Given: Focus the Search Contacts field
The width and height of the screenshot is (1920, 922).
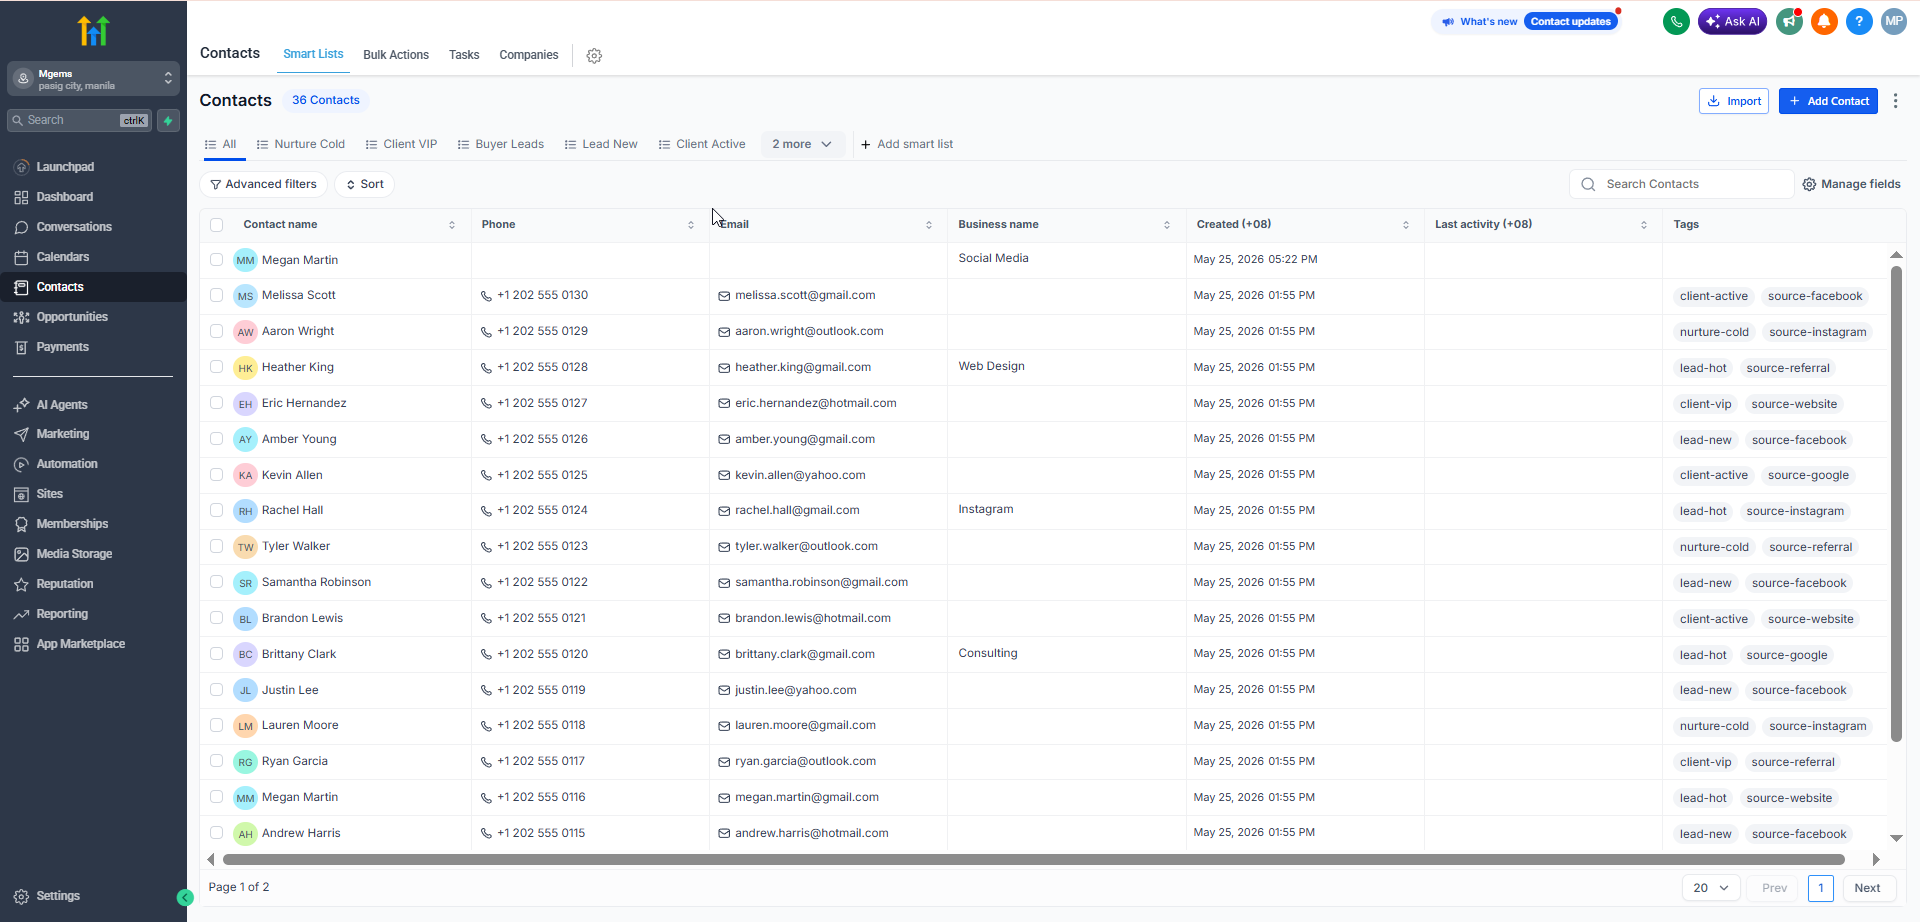Looking at the screenshot, I should tap(1682, 184).
